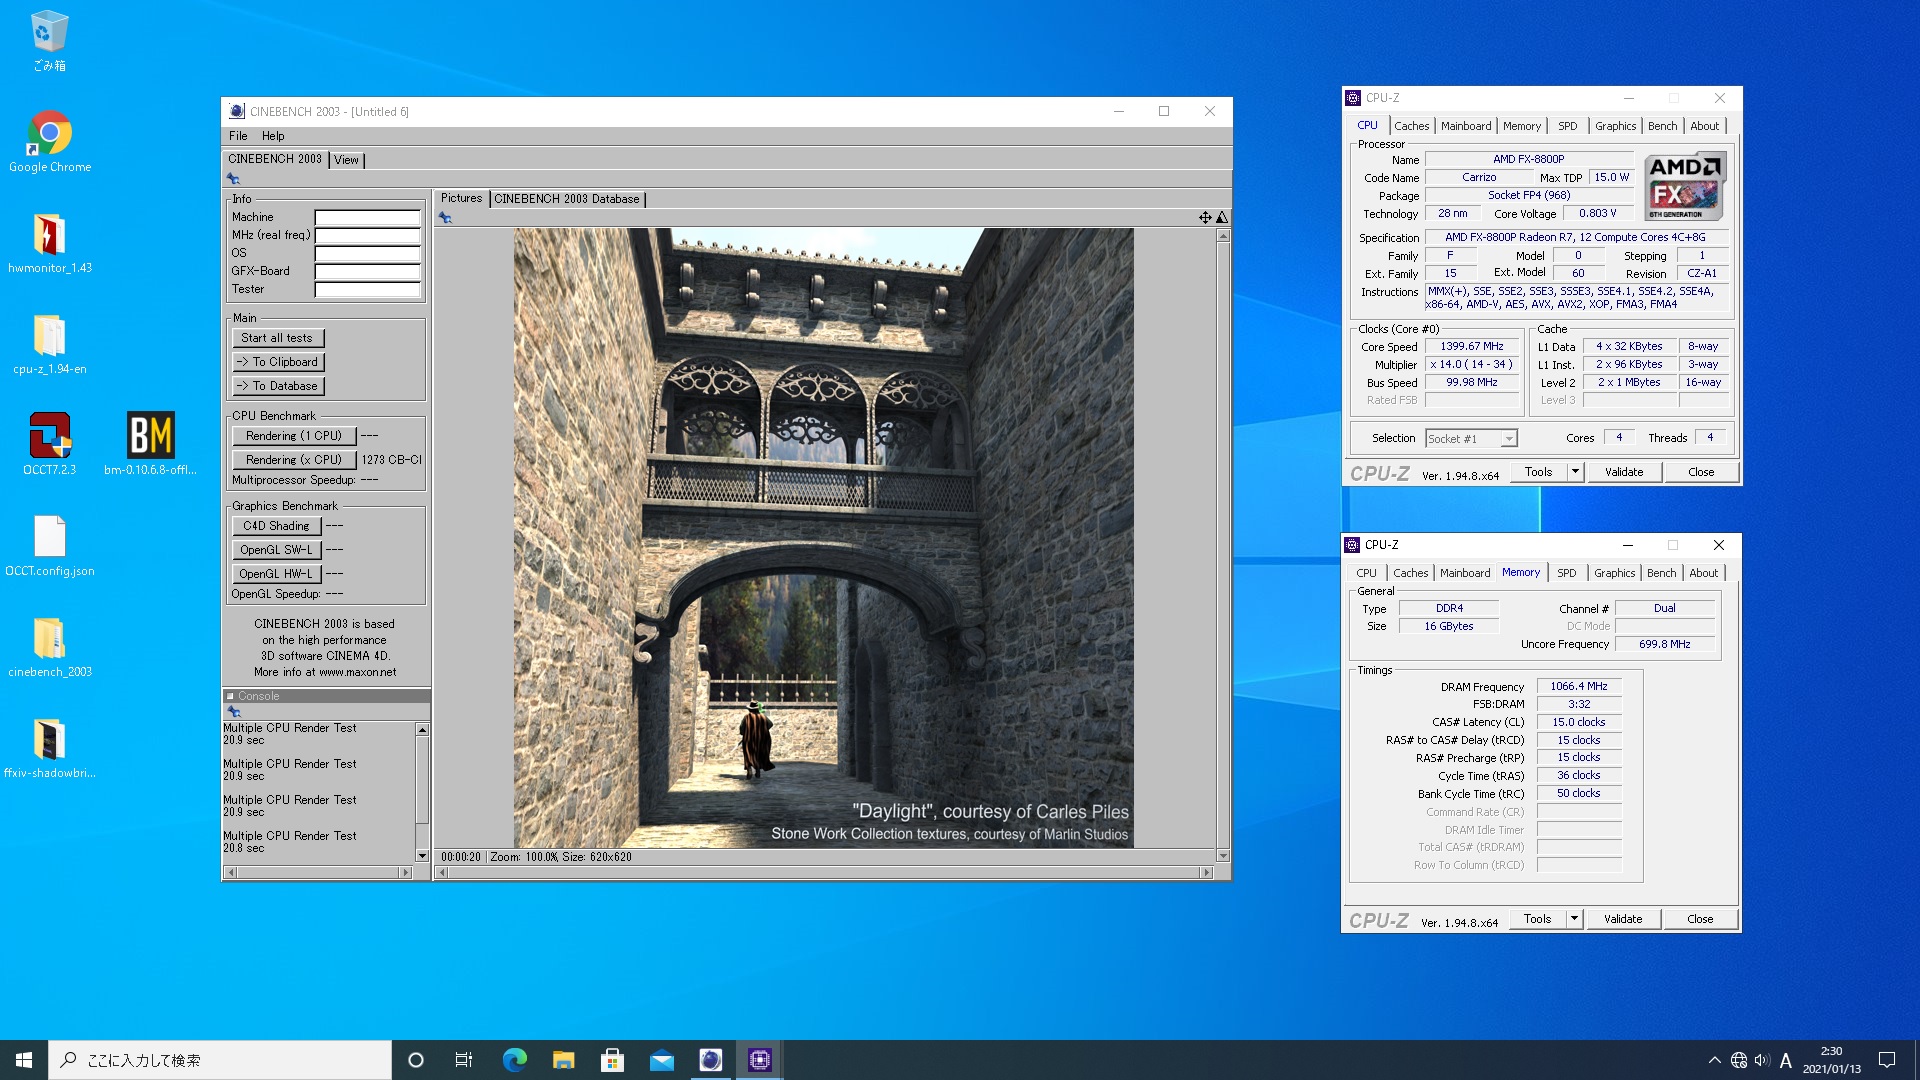Click the Tester input field

tap(367, 289)
